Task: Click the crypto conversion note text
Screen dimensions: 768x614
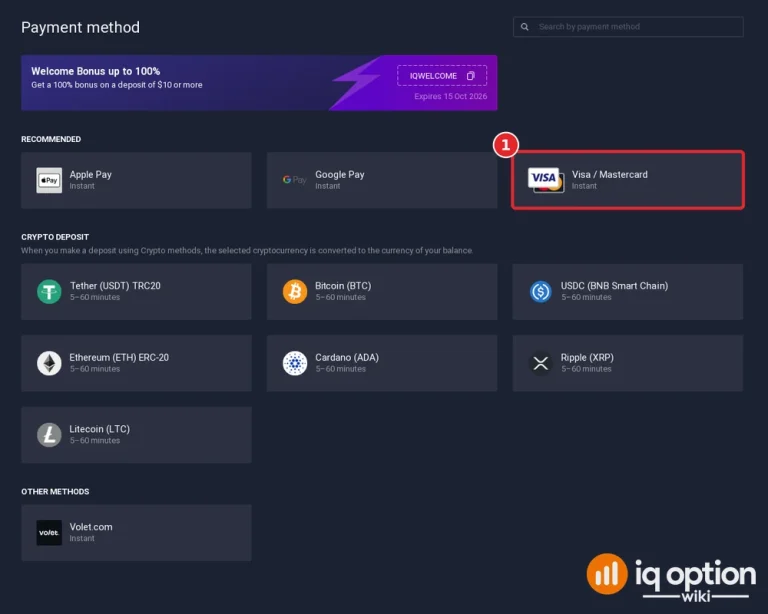Action: pyautogui.click(x=247, y=251)
